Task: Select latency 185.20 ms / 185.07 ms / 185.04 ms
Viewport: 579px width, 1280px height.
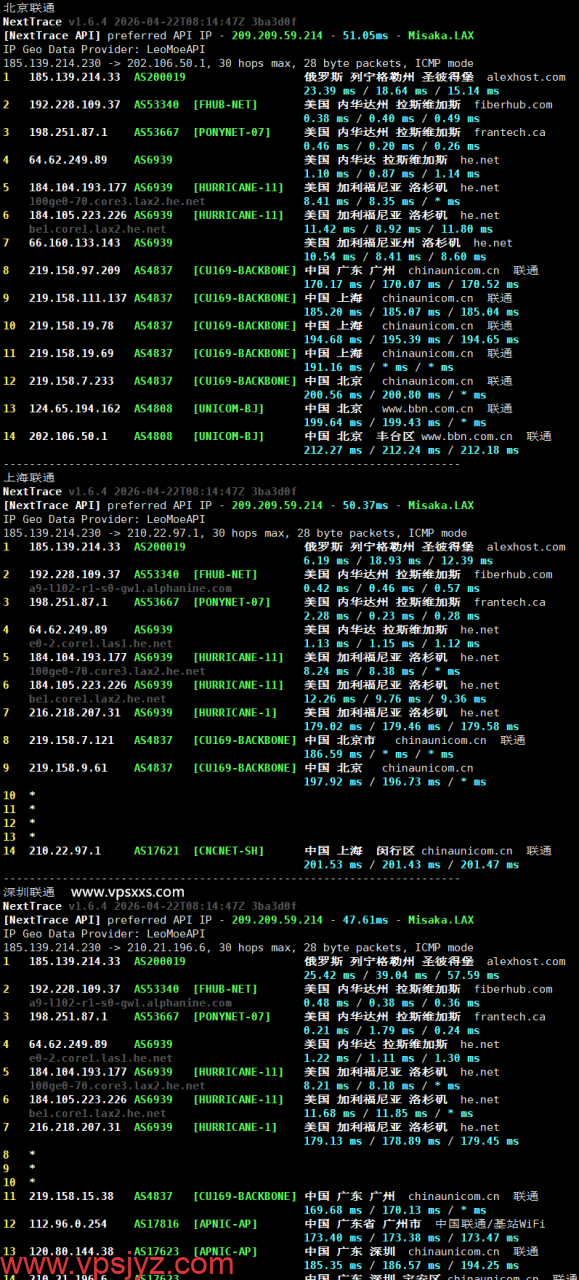Action: pyautogui.click(x=411, y=312)
